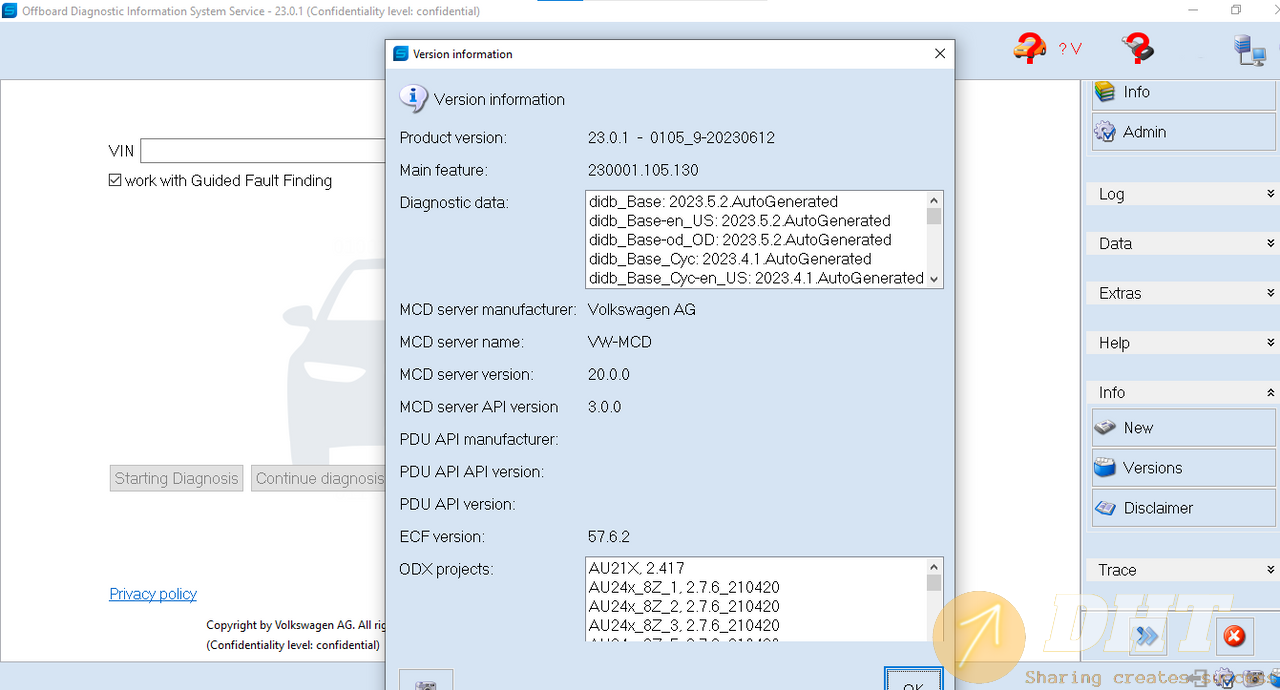Click the network server connection icon
The width and height of the screenshot is (1280, 690).
pos(1249,49)
